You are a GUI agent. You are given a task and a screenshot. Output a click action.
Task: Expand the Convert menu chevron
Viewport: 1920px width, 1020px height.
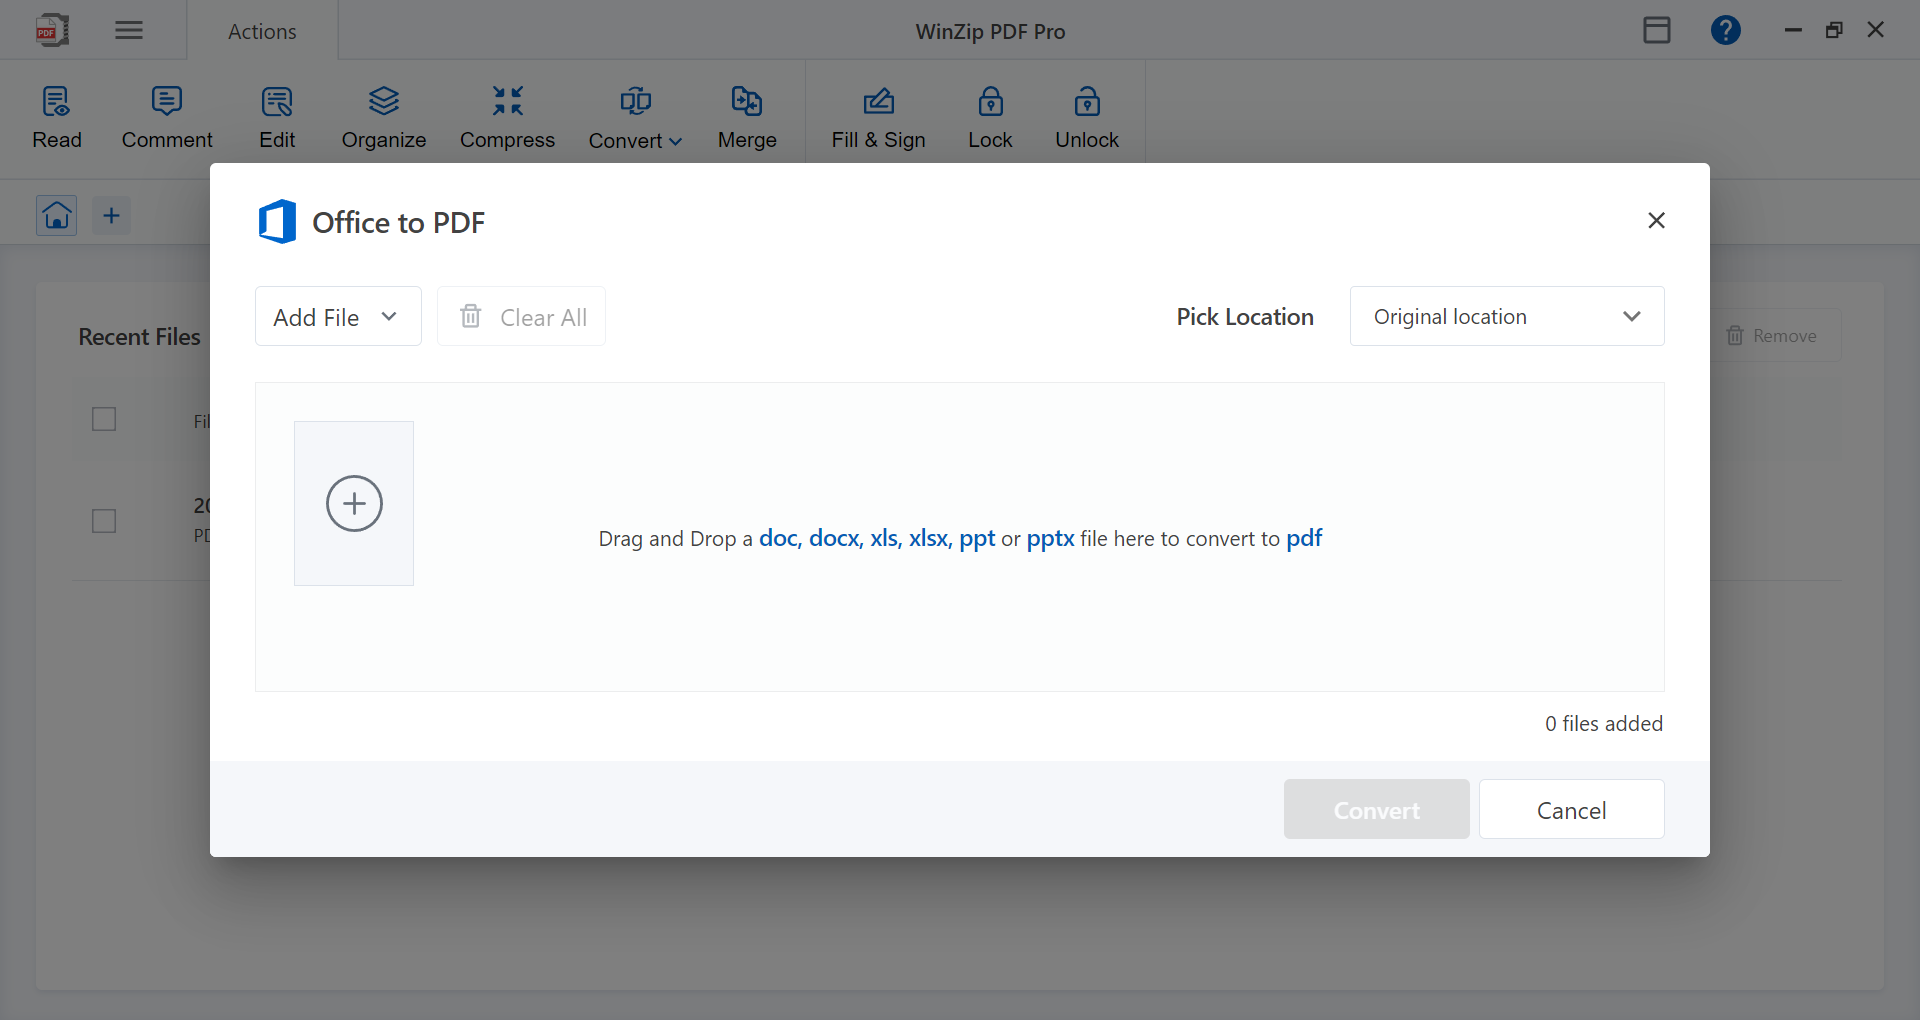pyautogui.click(x=674, y=141)
